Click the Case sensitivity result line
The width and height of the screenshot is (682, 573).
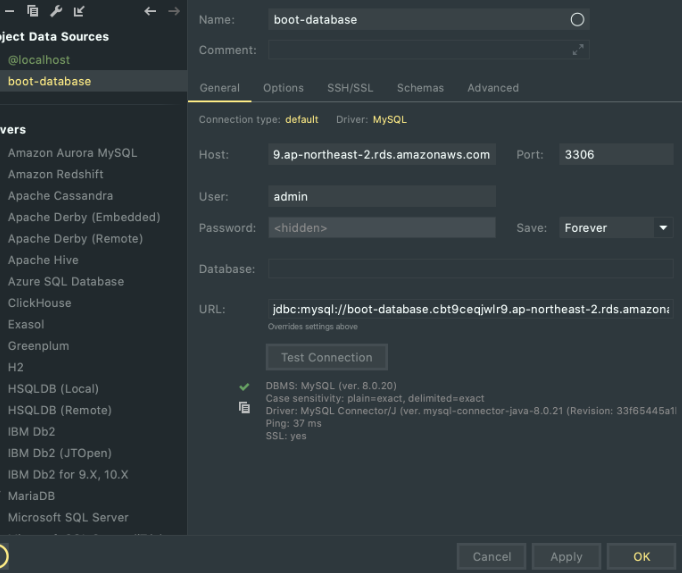pyautogui.click(x=375, y=399)
